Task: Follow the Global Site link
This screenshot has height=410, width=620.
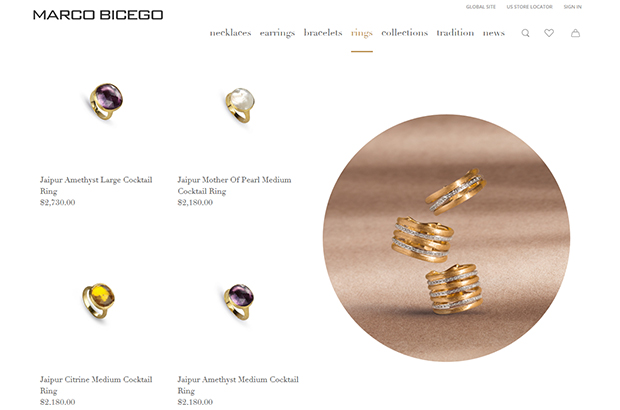Action: point(480,7)
